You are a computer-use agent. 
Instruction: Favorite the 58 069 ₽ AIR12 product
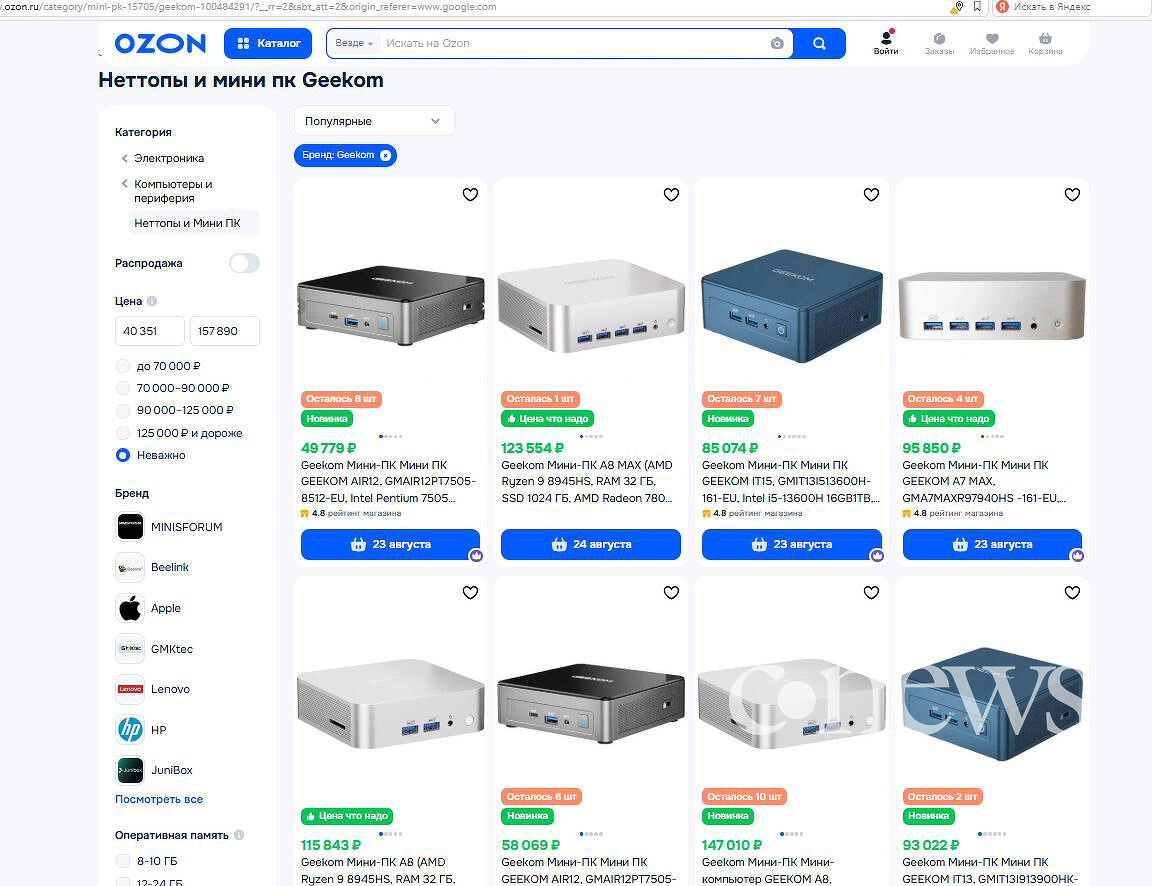point(671,592)
